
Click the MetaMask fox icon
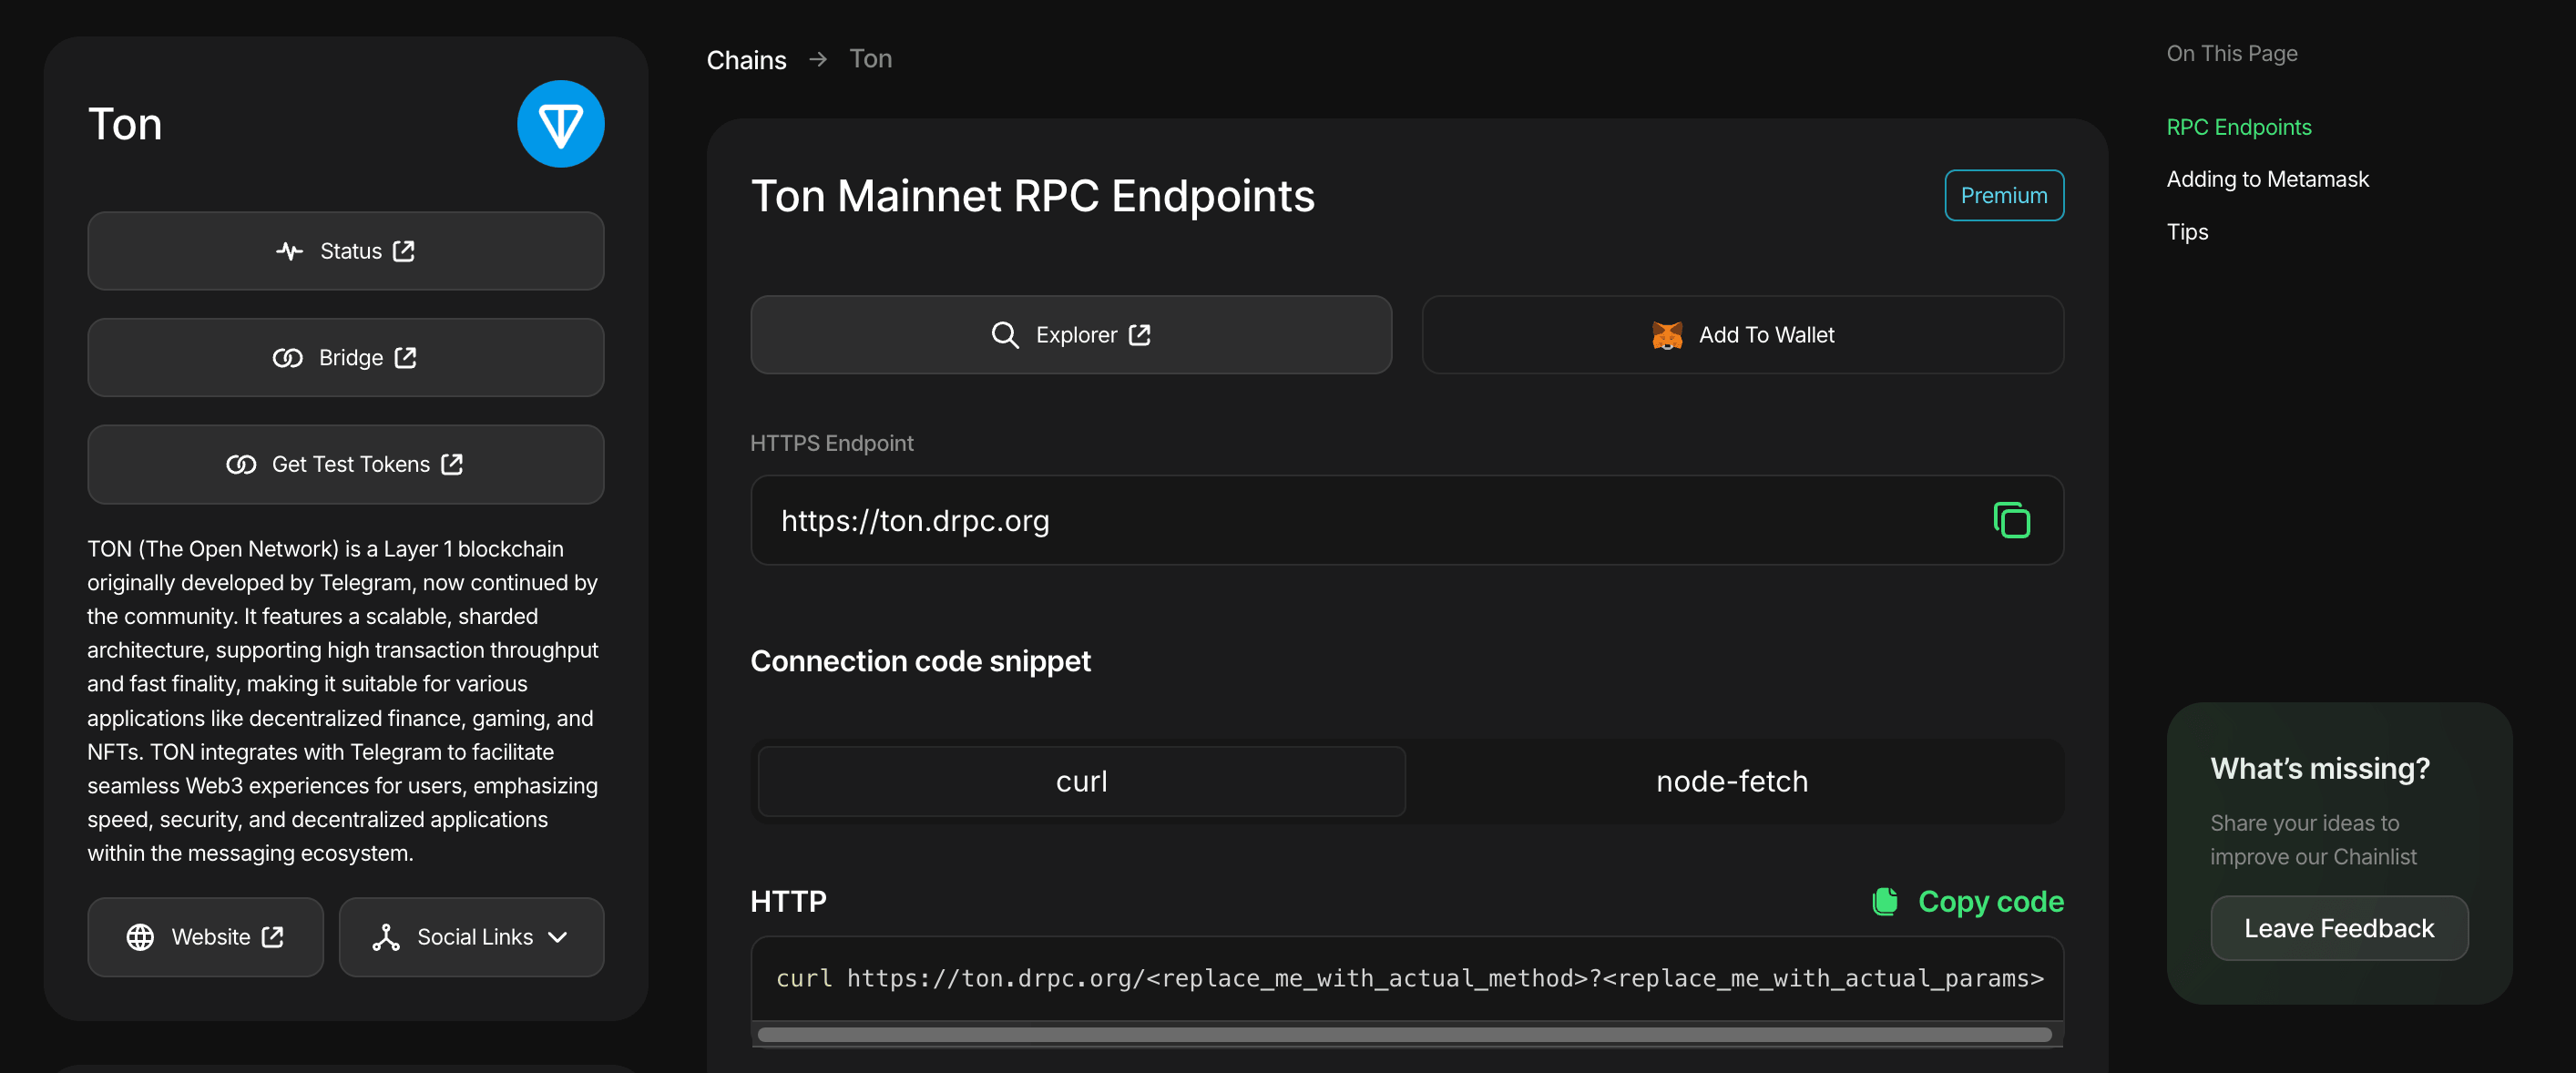coord(1667,335)
